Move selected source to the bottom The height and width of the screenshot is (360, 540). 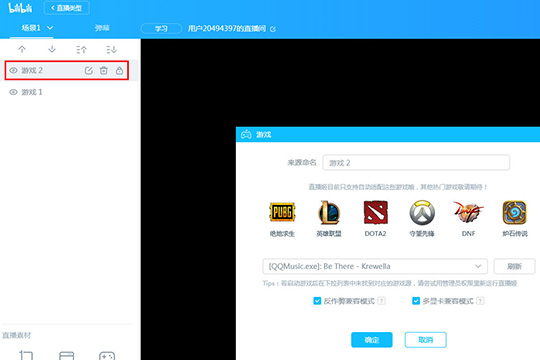(x=111, y=49)
